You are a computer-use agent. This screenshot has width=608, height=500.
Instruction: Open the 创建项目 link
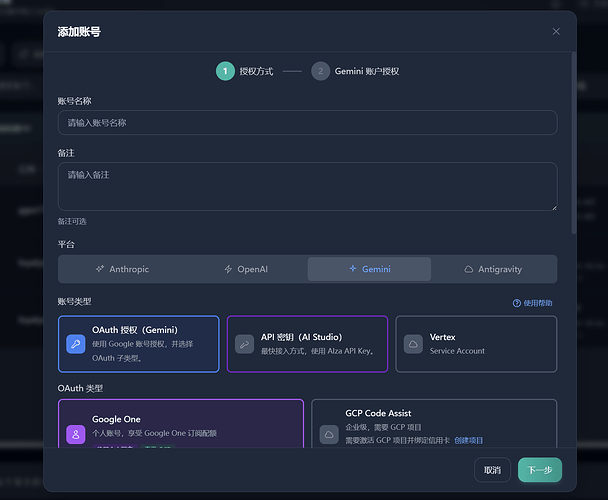point(468,440)
